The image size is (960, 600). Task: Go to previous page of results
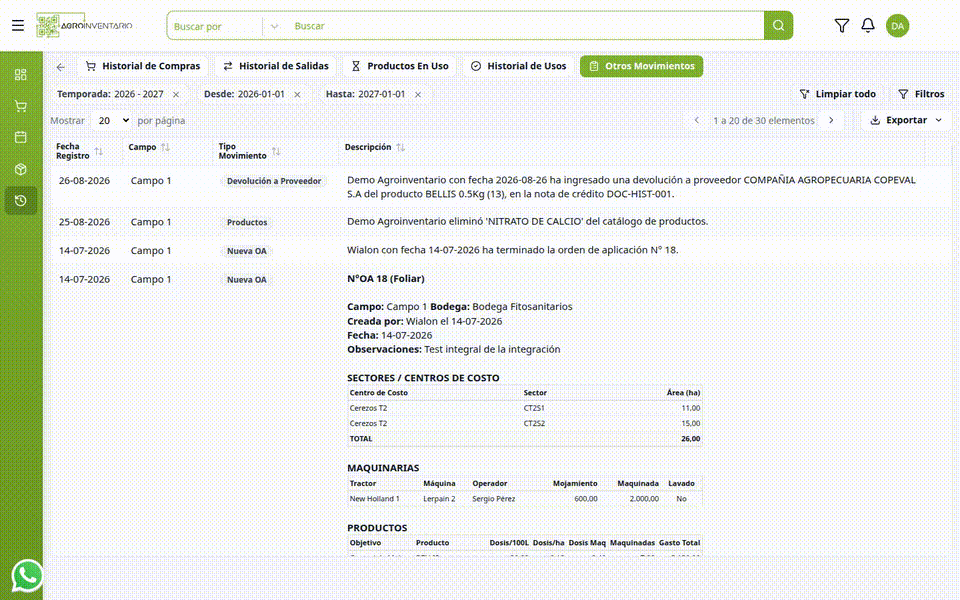click(x=696, y=121)
